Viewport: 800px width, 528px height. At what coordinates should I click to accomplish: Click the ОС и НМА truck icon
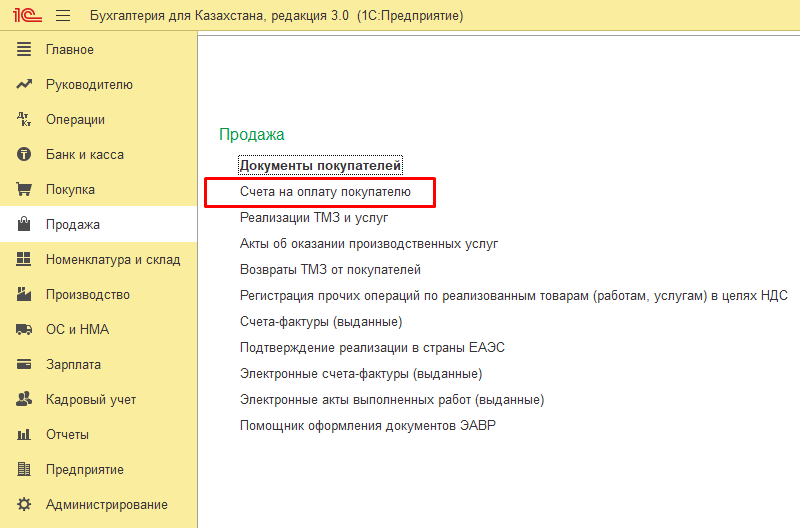[25, 330]
